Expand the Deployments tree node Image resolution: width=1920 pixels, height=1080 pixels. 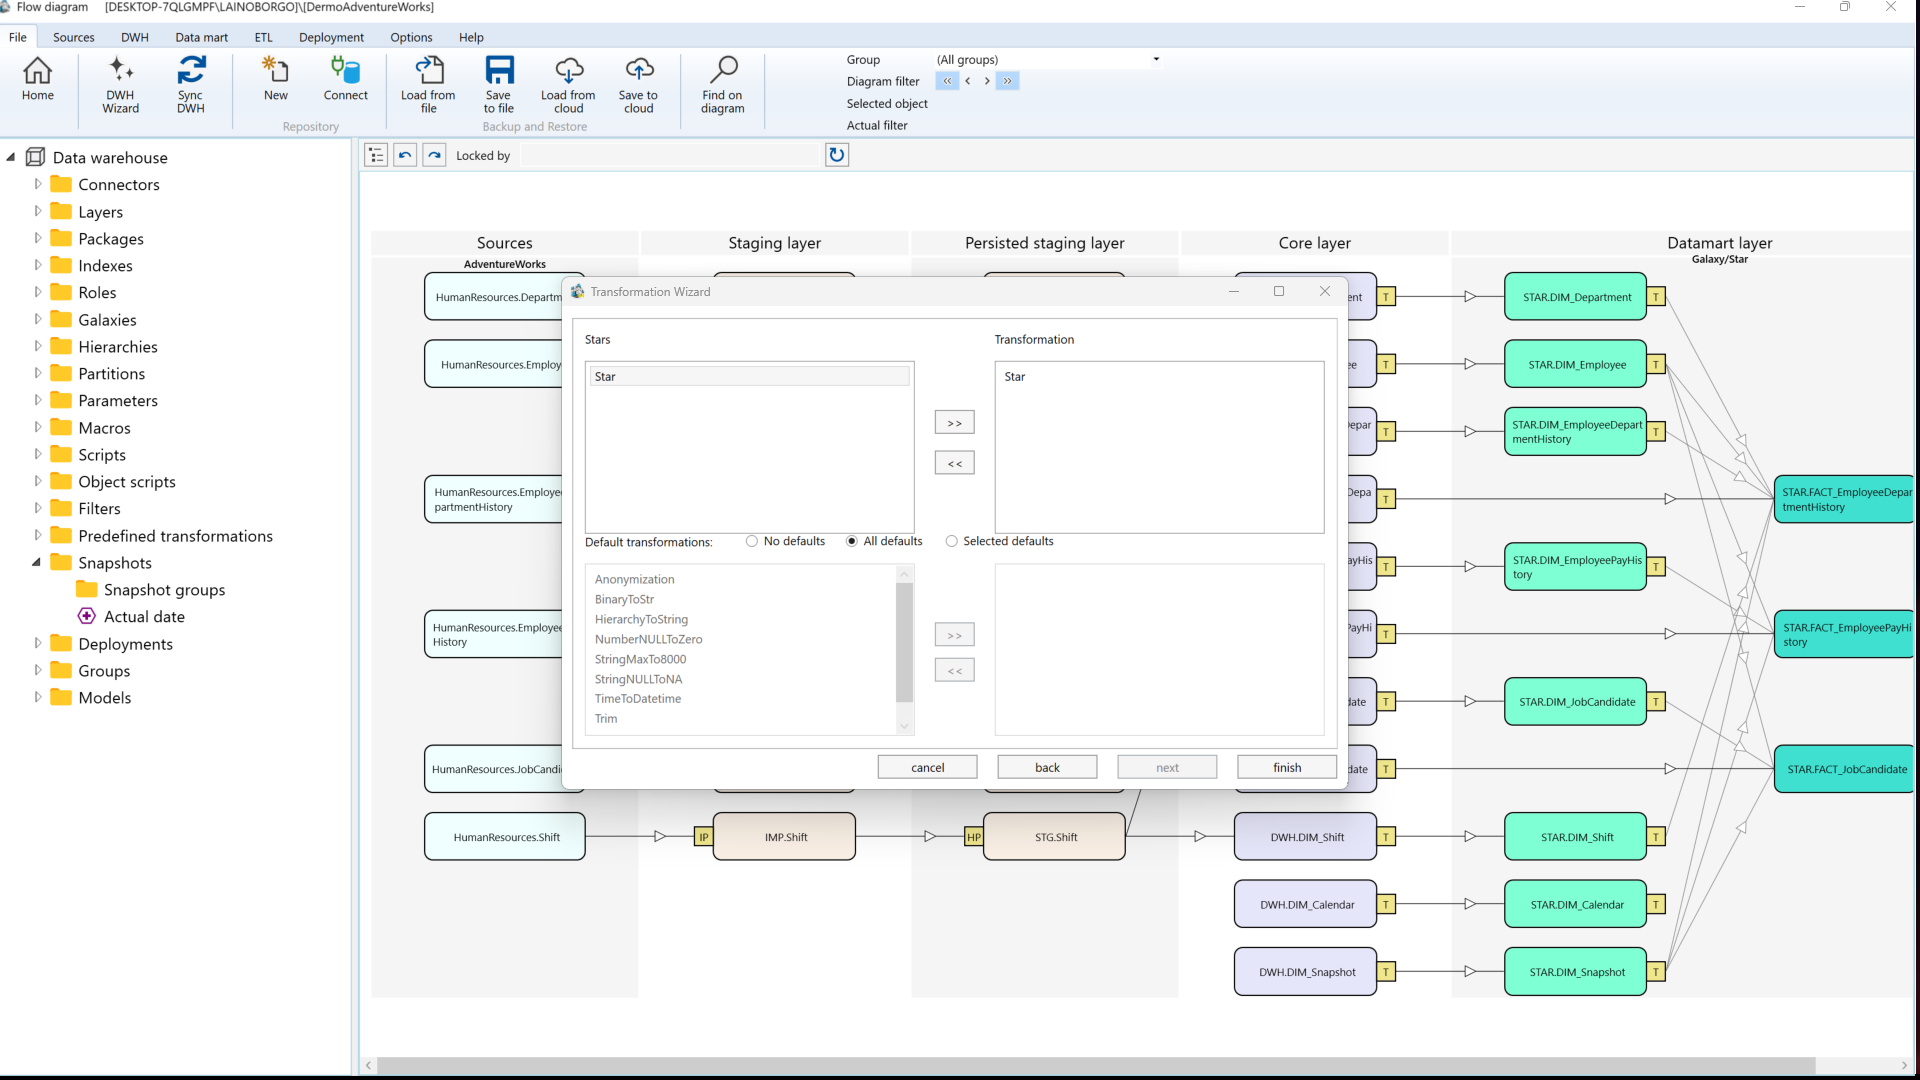38,643
